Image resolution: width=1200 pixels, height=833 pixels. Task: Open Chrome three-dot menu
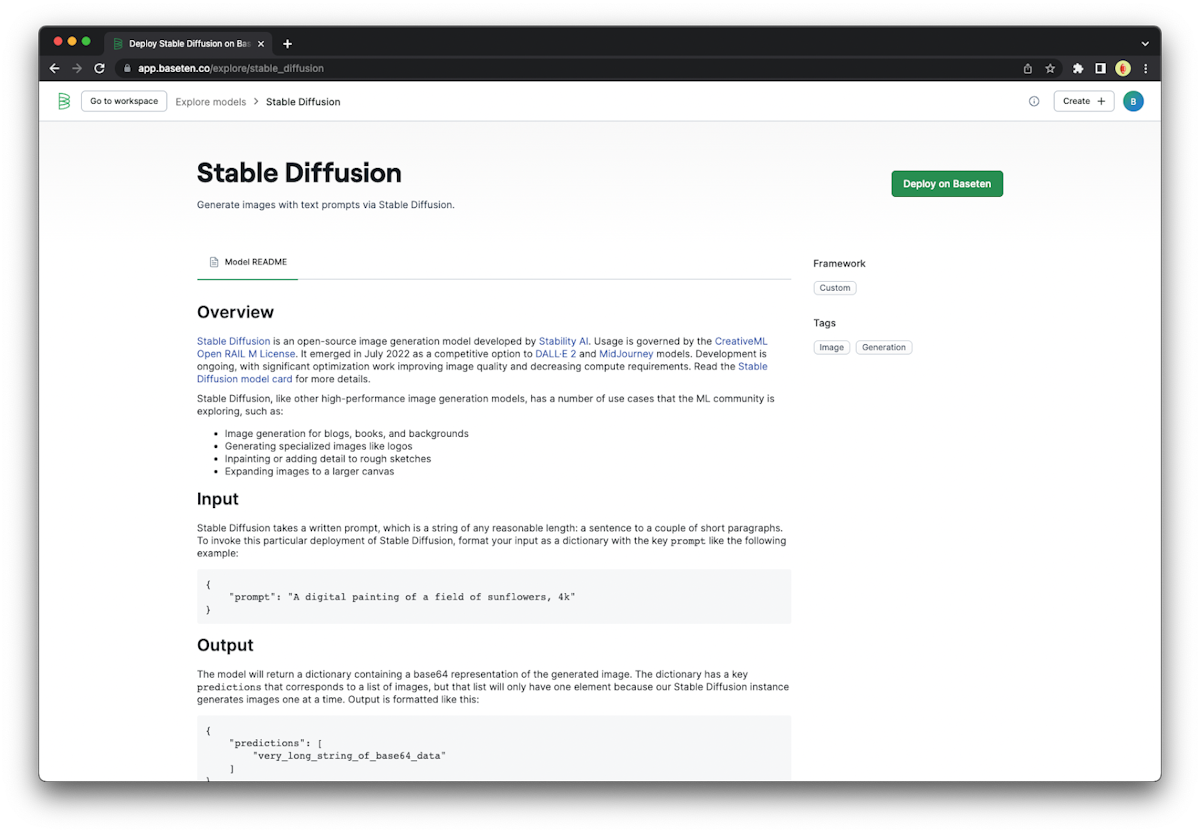coord(1145,69)
